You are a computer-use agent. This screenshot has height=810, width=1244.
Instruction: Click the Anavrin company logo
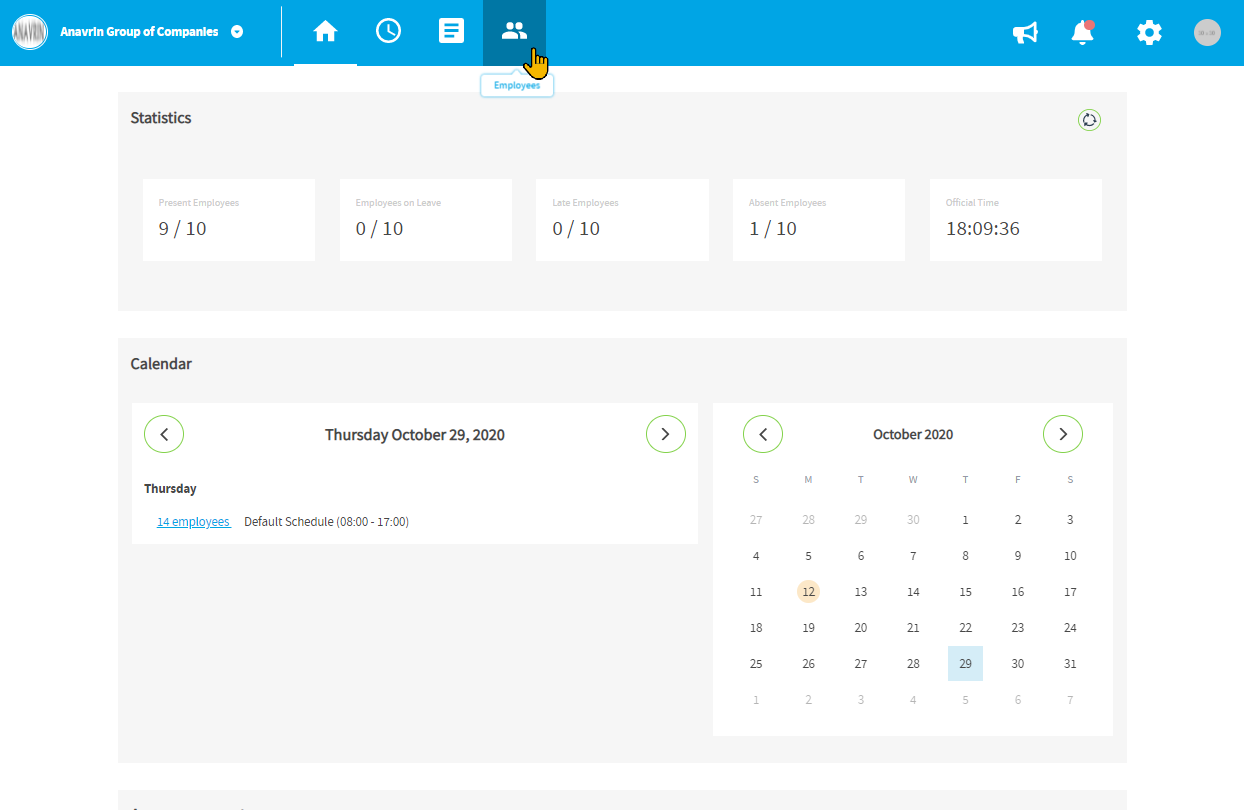(x=30, y=32)
